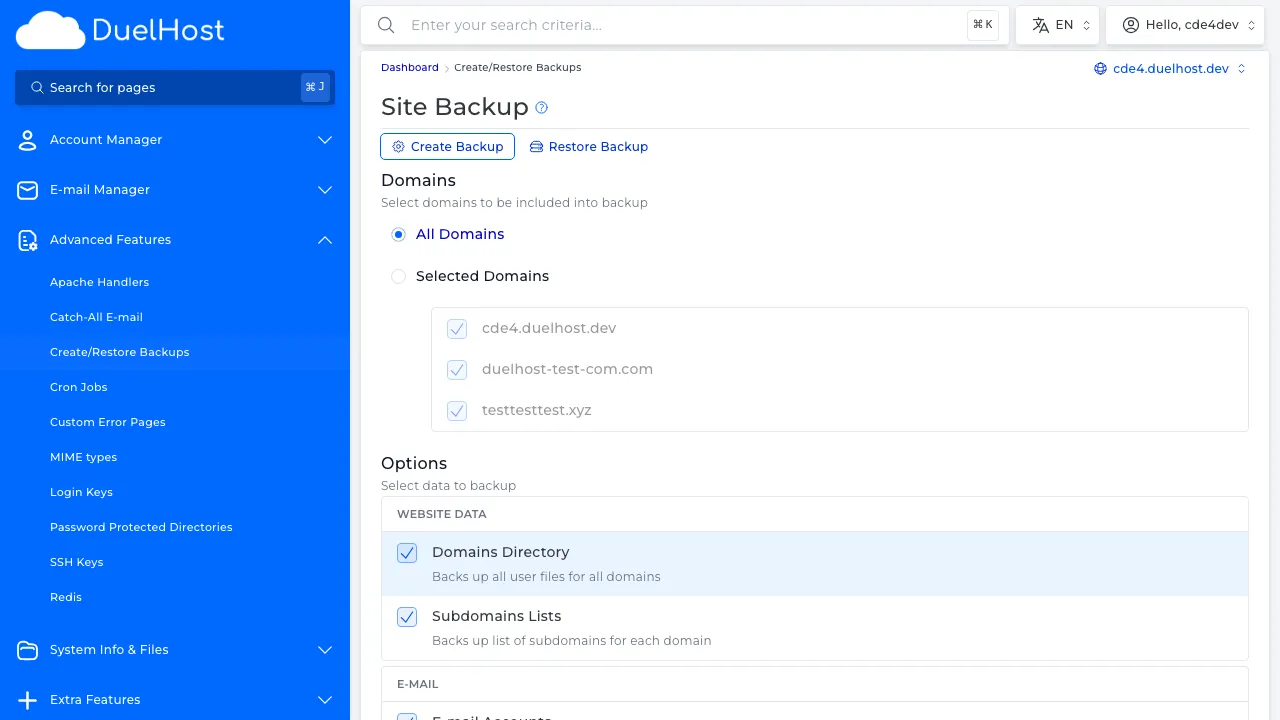Open the Cron Jobs sidebar entry

coord(79,387)
